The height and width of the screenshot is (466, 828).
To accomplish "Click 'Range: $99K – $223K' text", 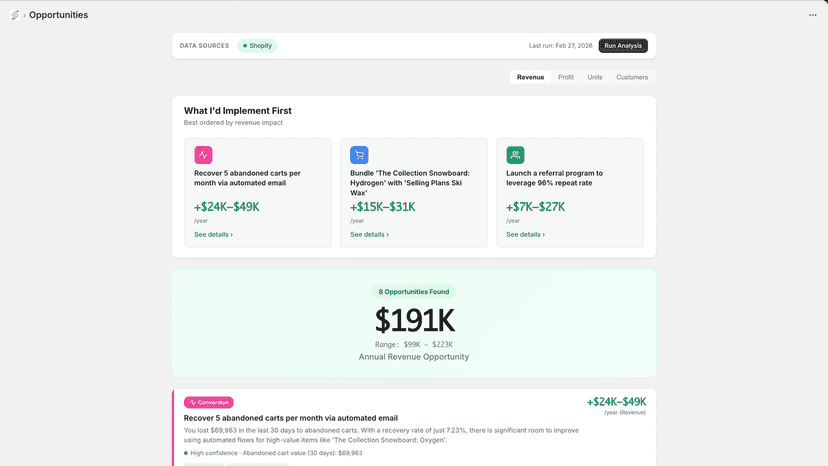I will pyautogui.click(x=413, y=344).
